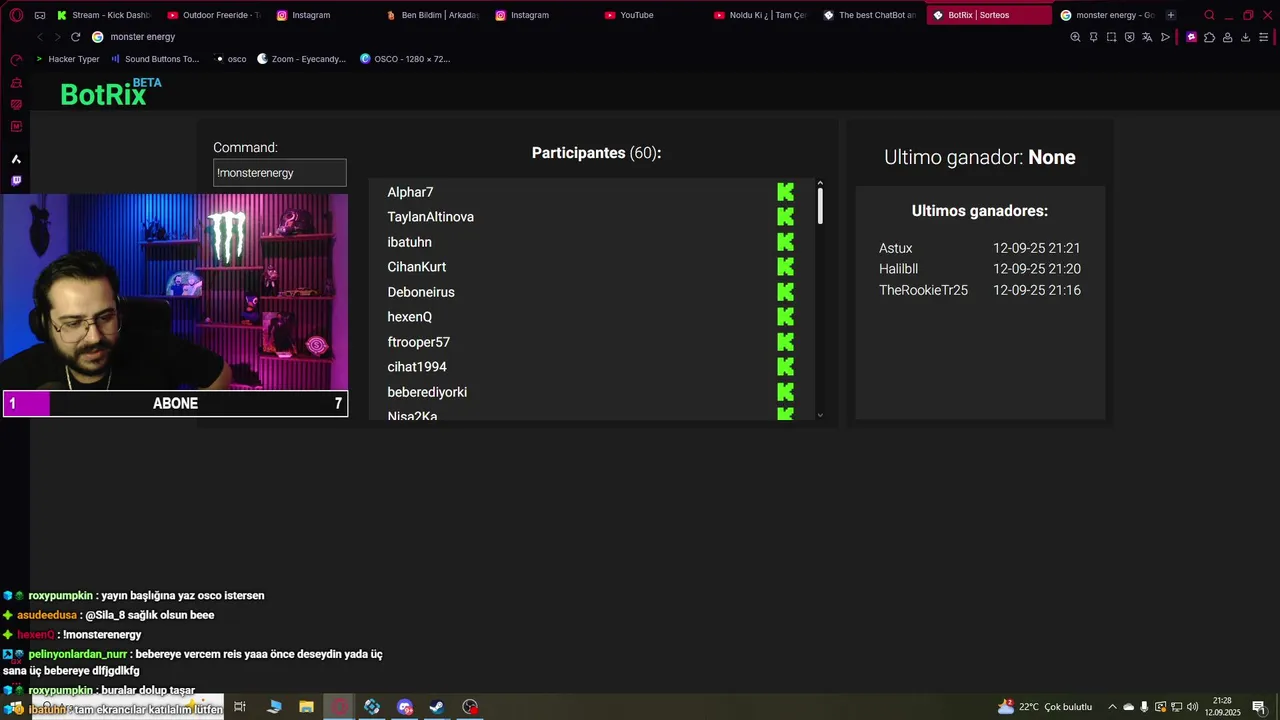Take a snapshot with the capture icon
This screenshot has height=720, width=1280.
pos(1112,37)
